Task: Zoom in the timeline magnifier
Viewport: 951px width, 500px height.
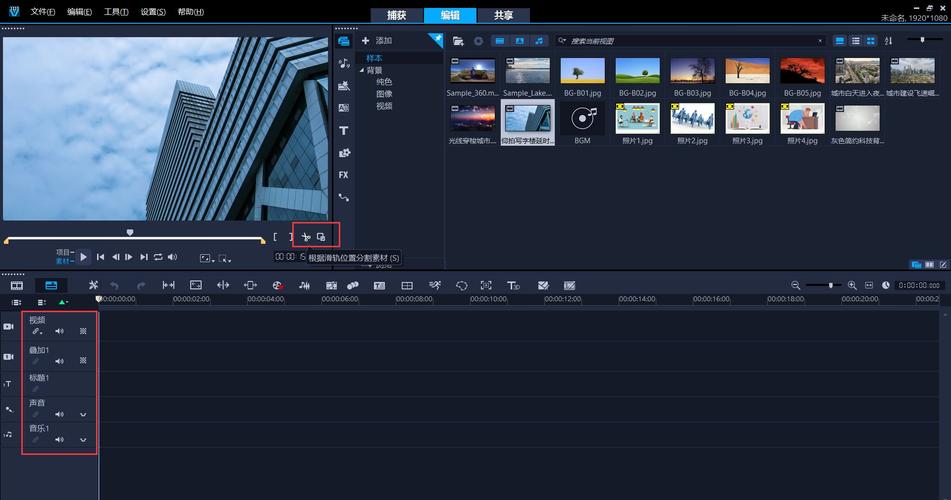Action: click(x=852, y=285)
